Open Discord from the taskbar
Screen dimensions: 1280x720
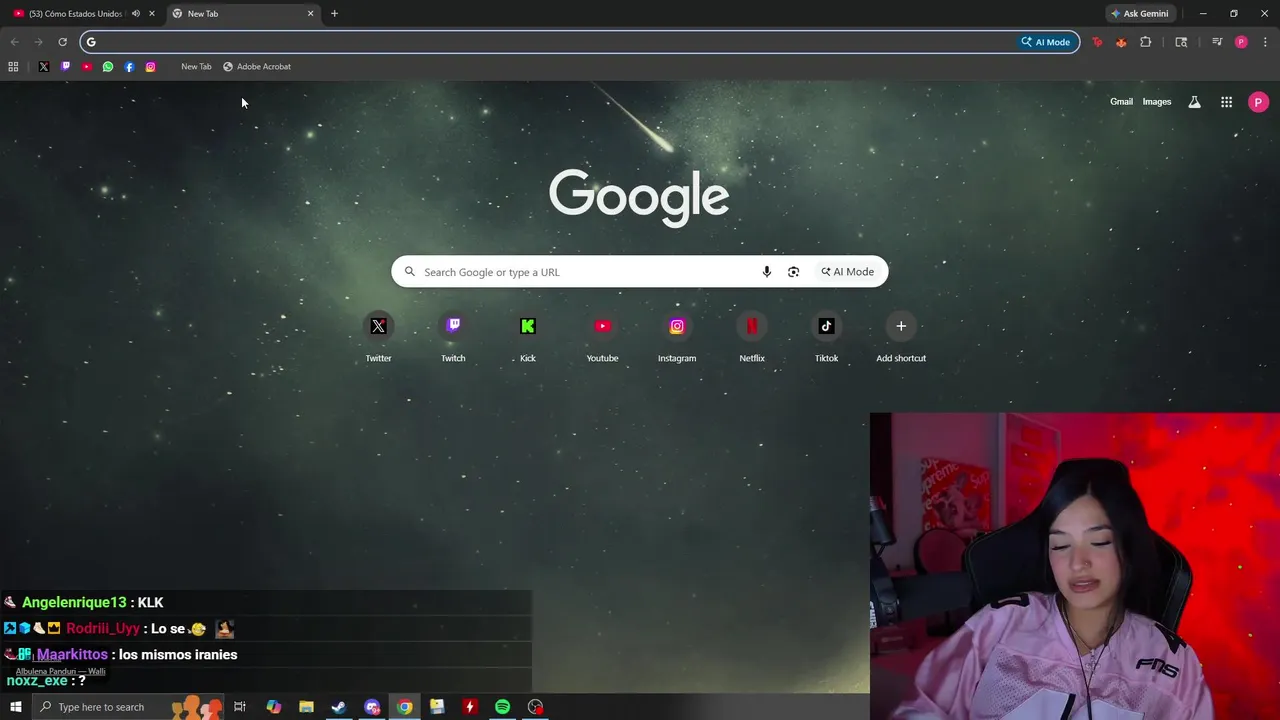coord(372,707)
